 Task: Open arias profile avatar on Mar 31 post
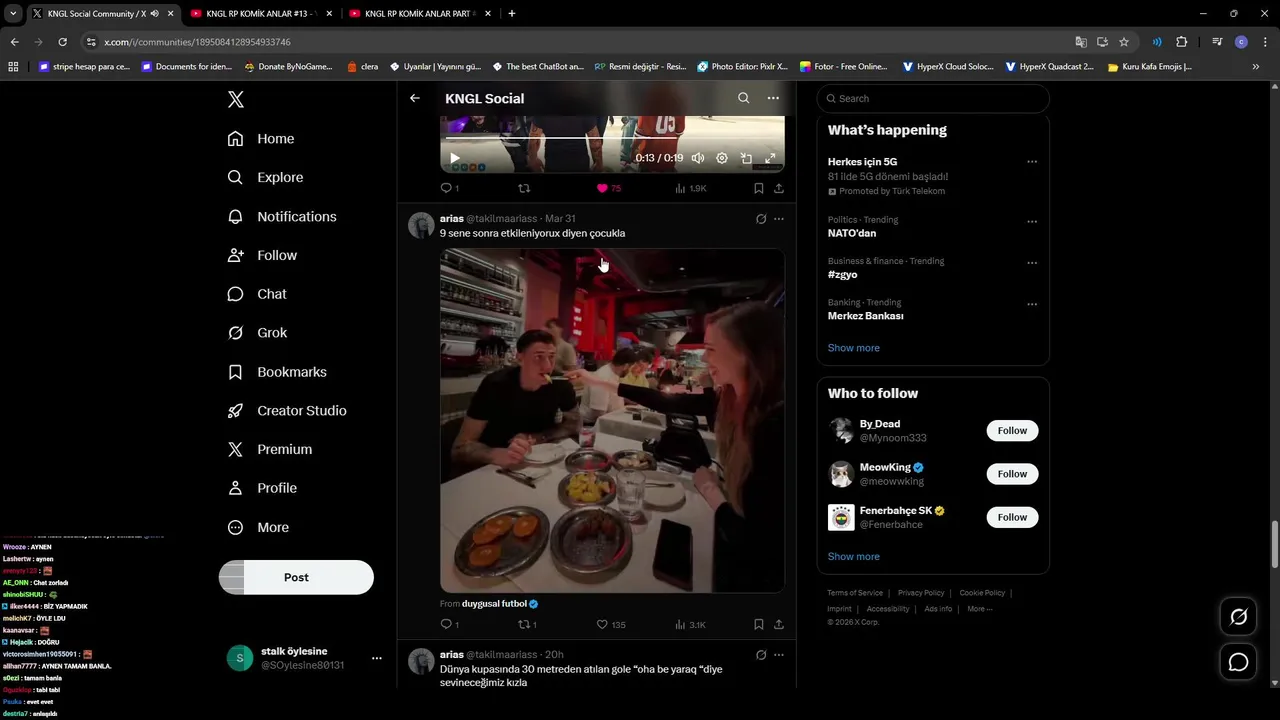(x=421, y=225)
